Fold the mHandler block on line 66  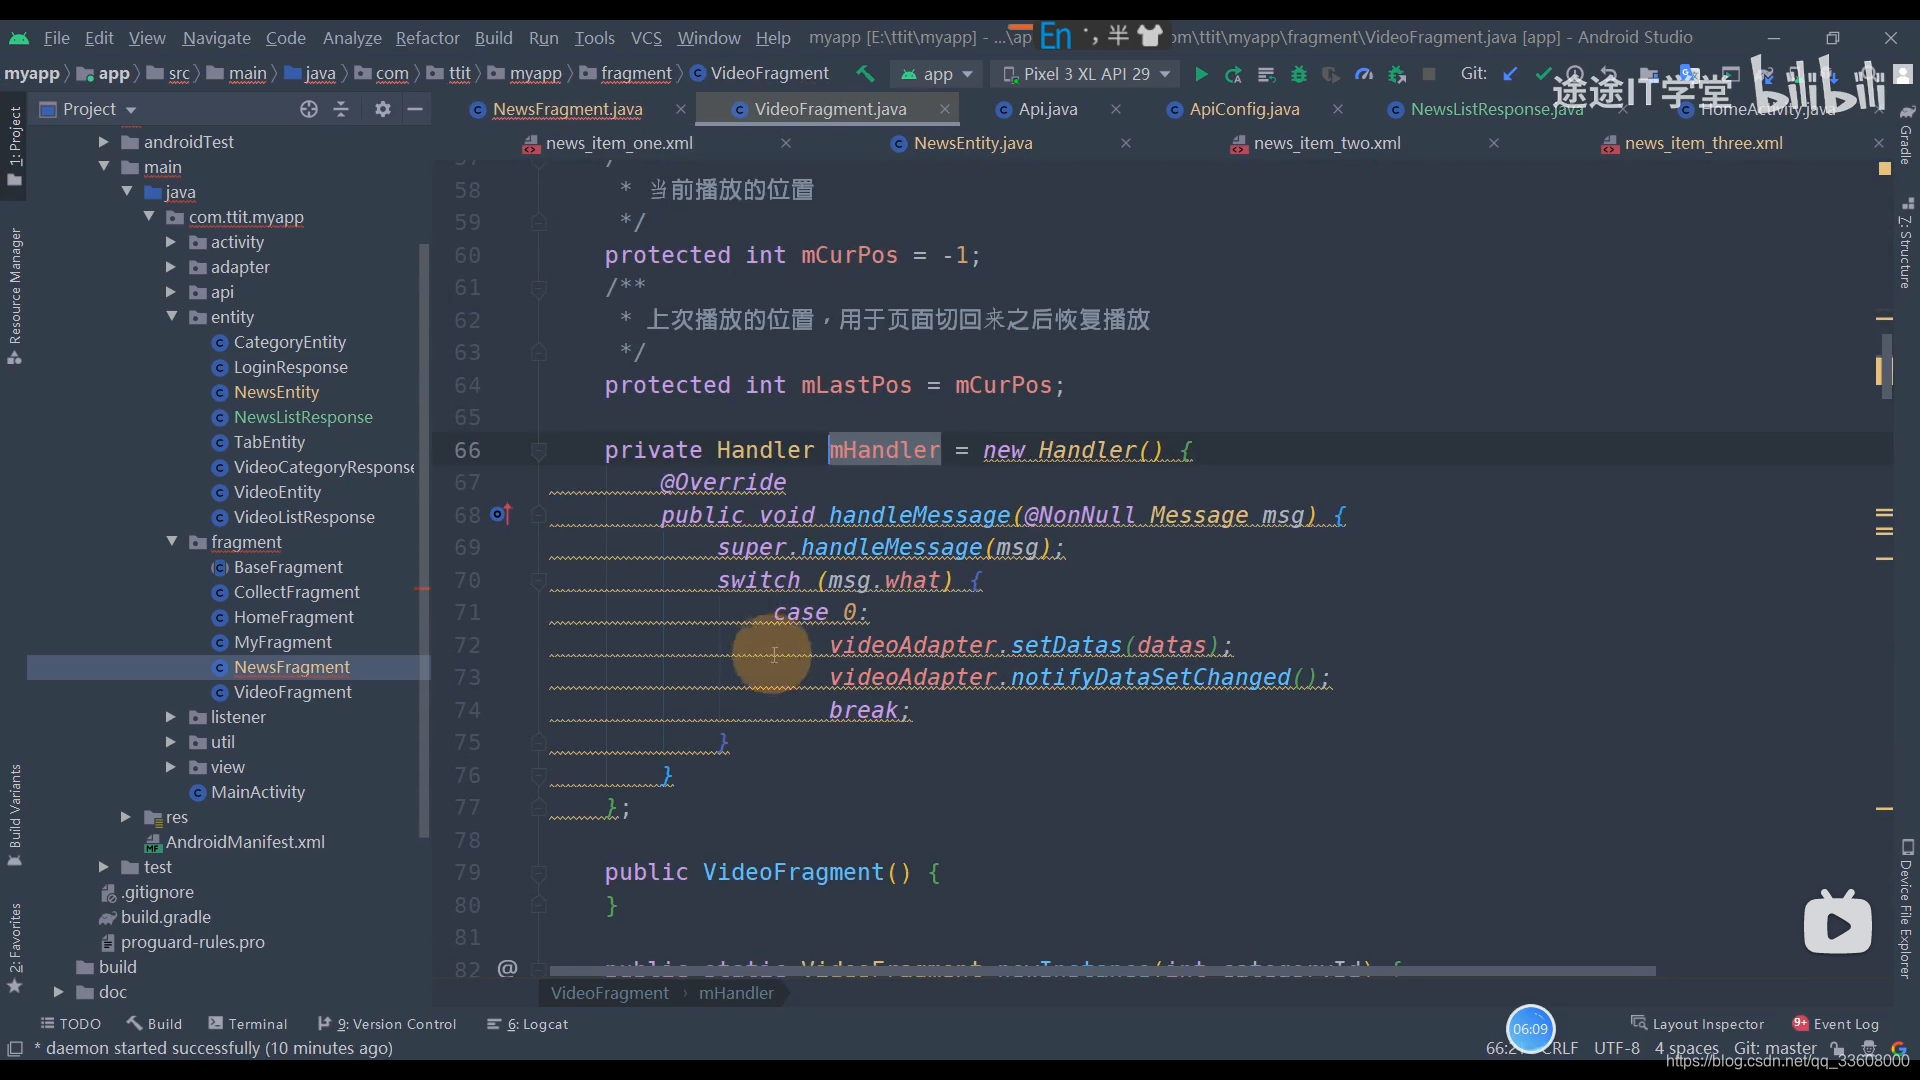click(x=539, y=450)
